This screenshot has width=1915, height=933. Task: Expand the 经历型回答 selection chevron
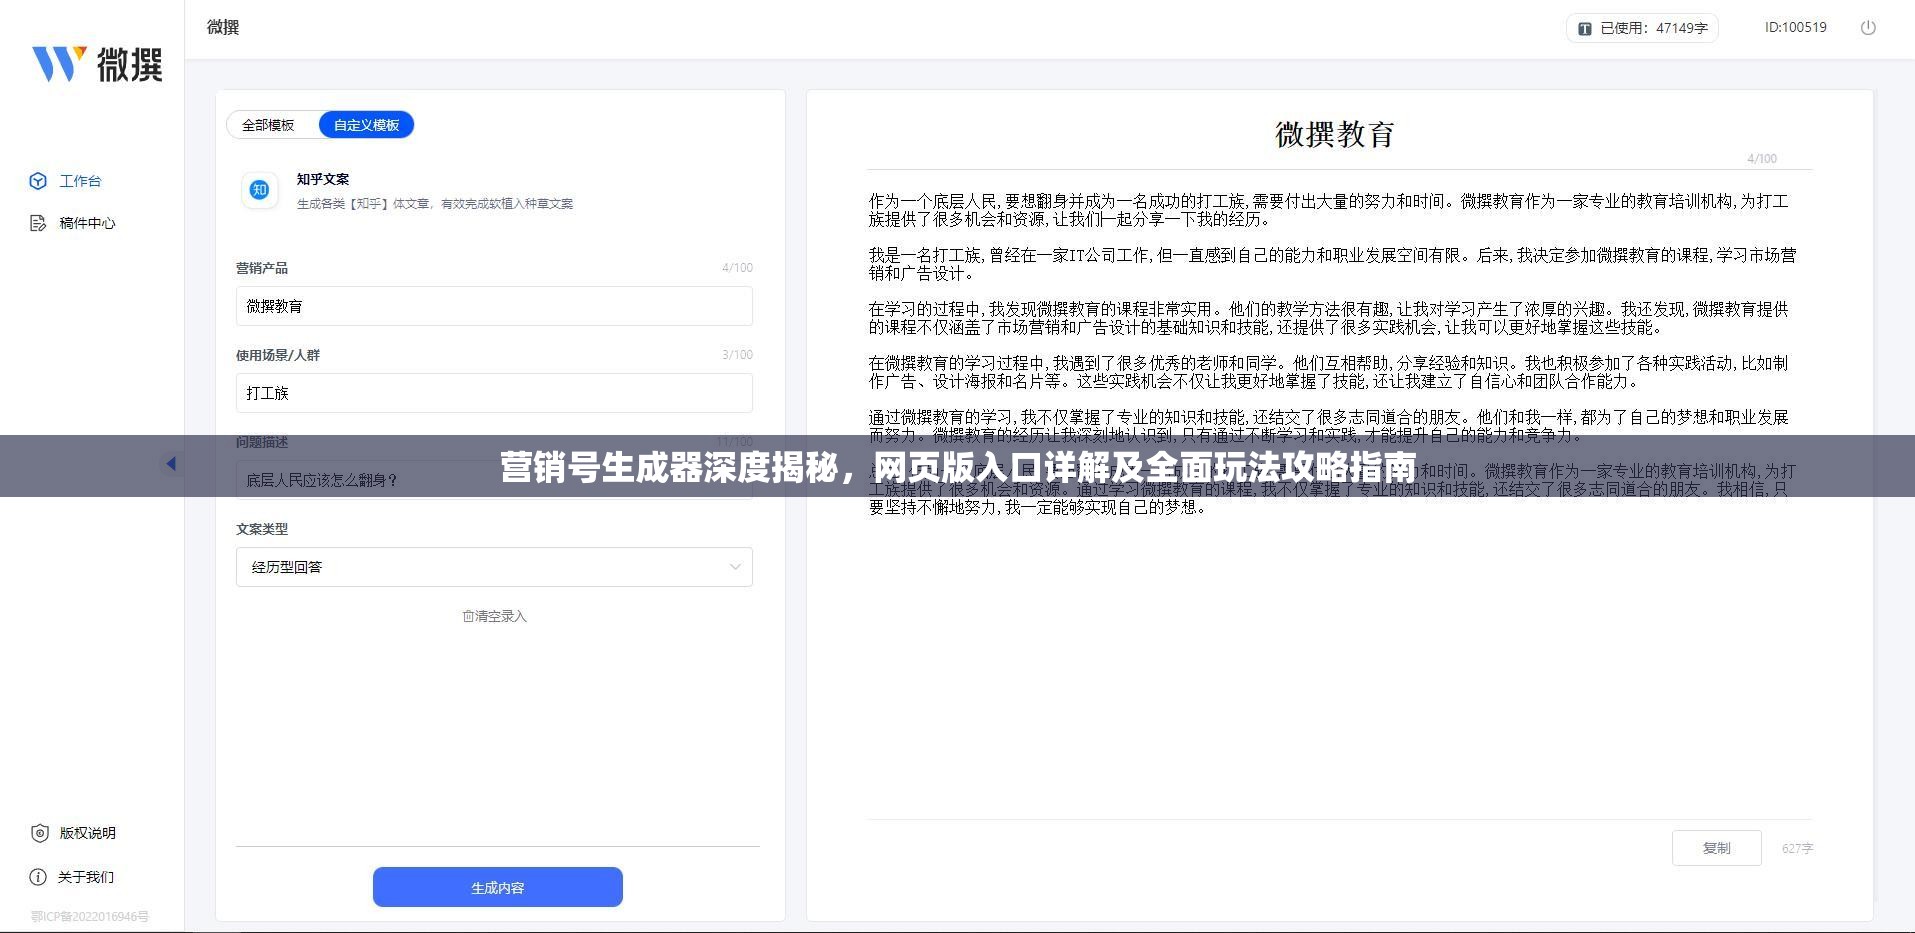tap(733, 566)
